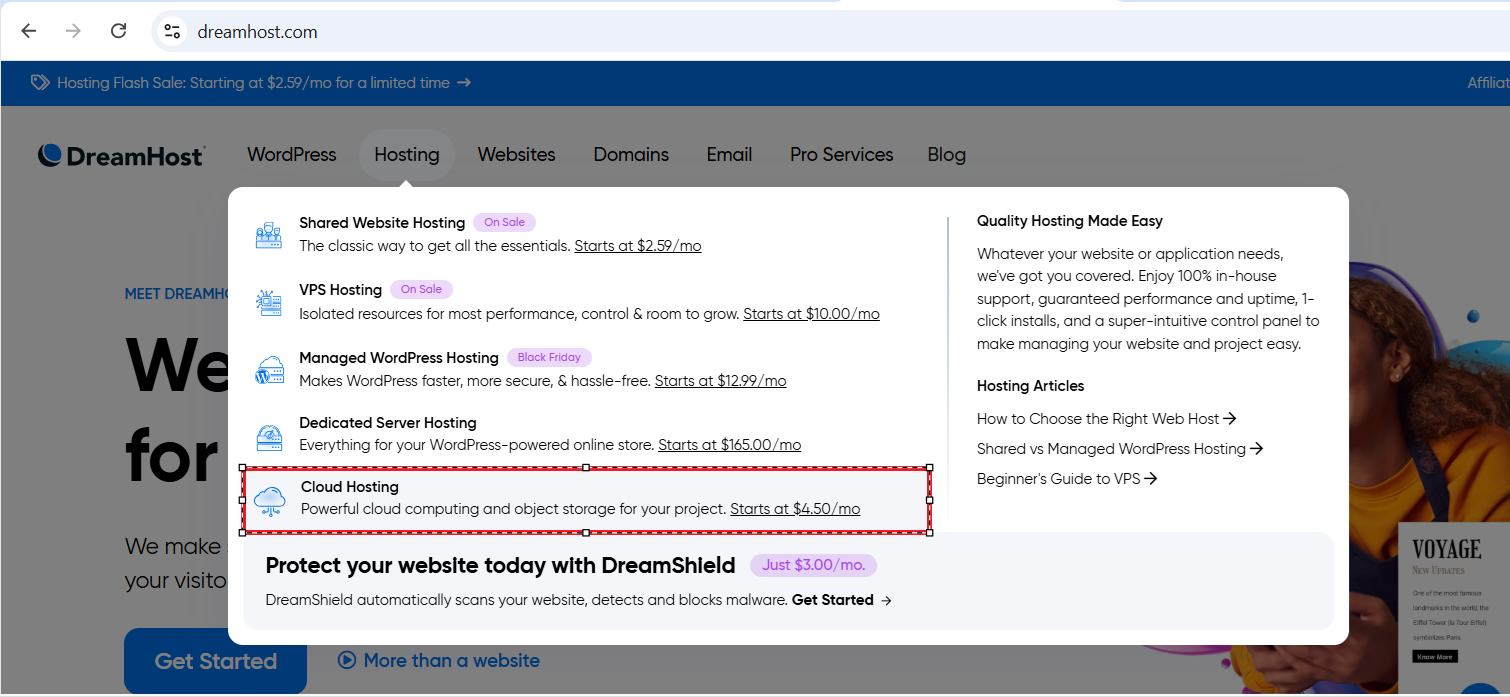This screenshot has width=1510, height=697.
Task: Open site information icon in address bar
Action: (x=172, y=31)
